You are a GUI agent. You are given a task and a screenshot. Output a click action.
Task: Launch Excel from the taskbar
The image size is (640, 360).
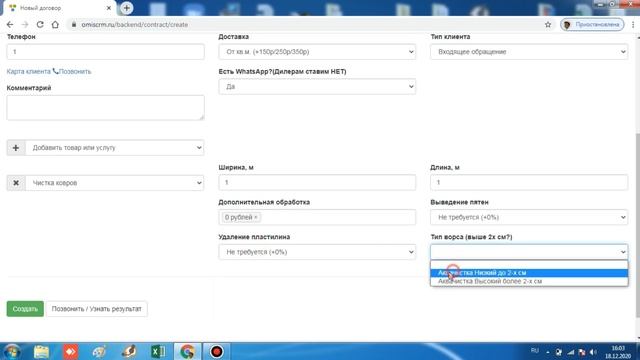coord(158,351)
